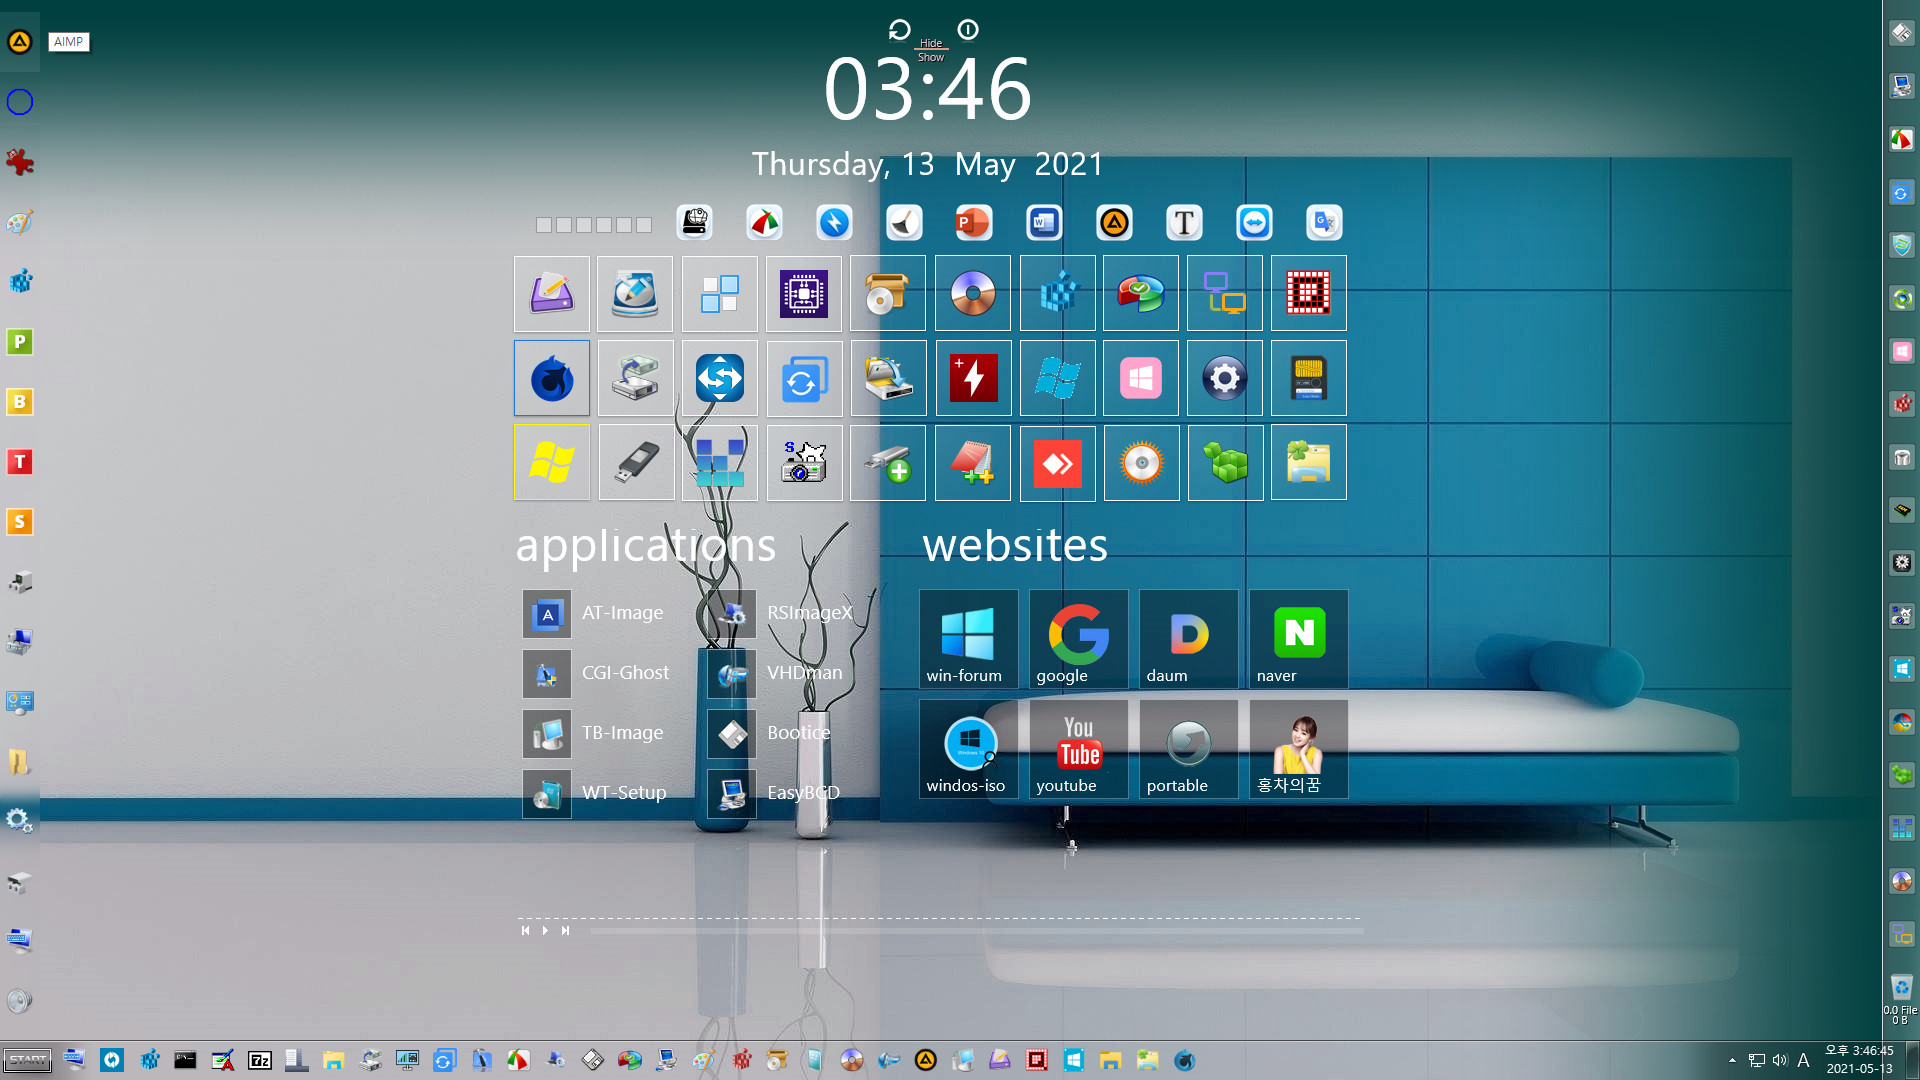Click the play player button
The image size is (1920, 1080).
(x=545, y=930)
